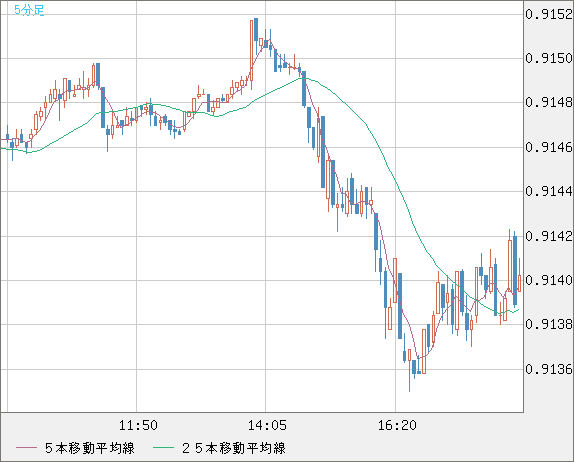The image size is (574, 462).
Task: Click the 5分足 chart timeframe label
Action: (x=29, y=10)
